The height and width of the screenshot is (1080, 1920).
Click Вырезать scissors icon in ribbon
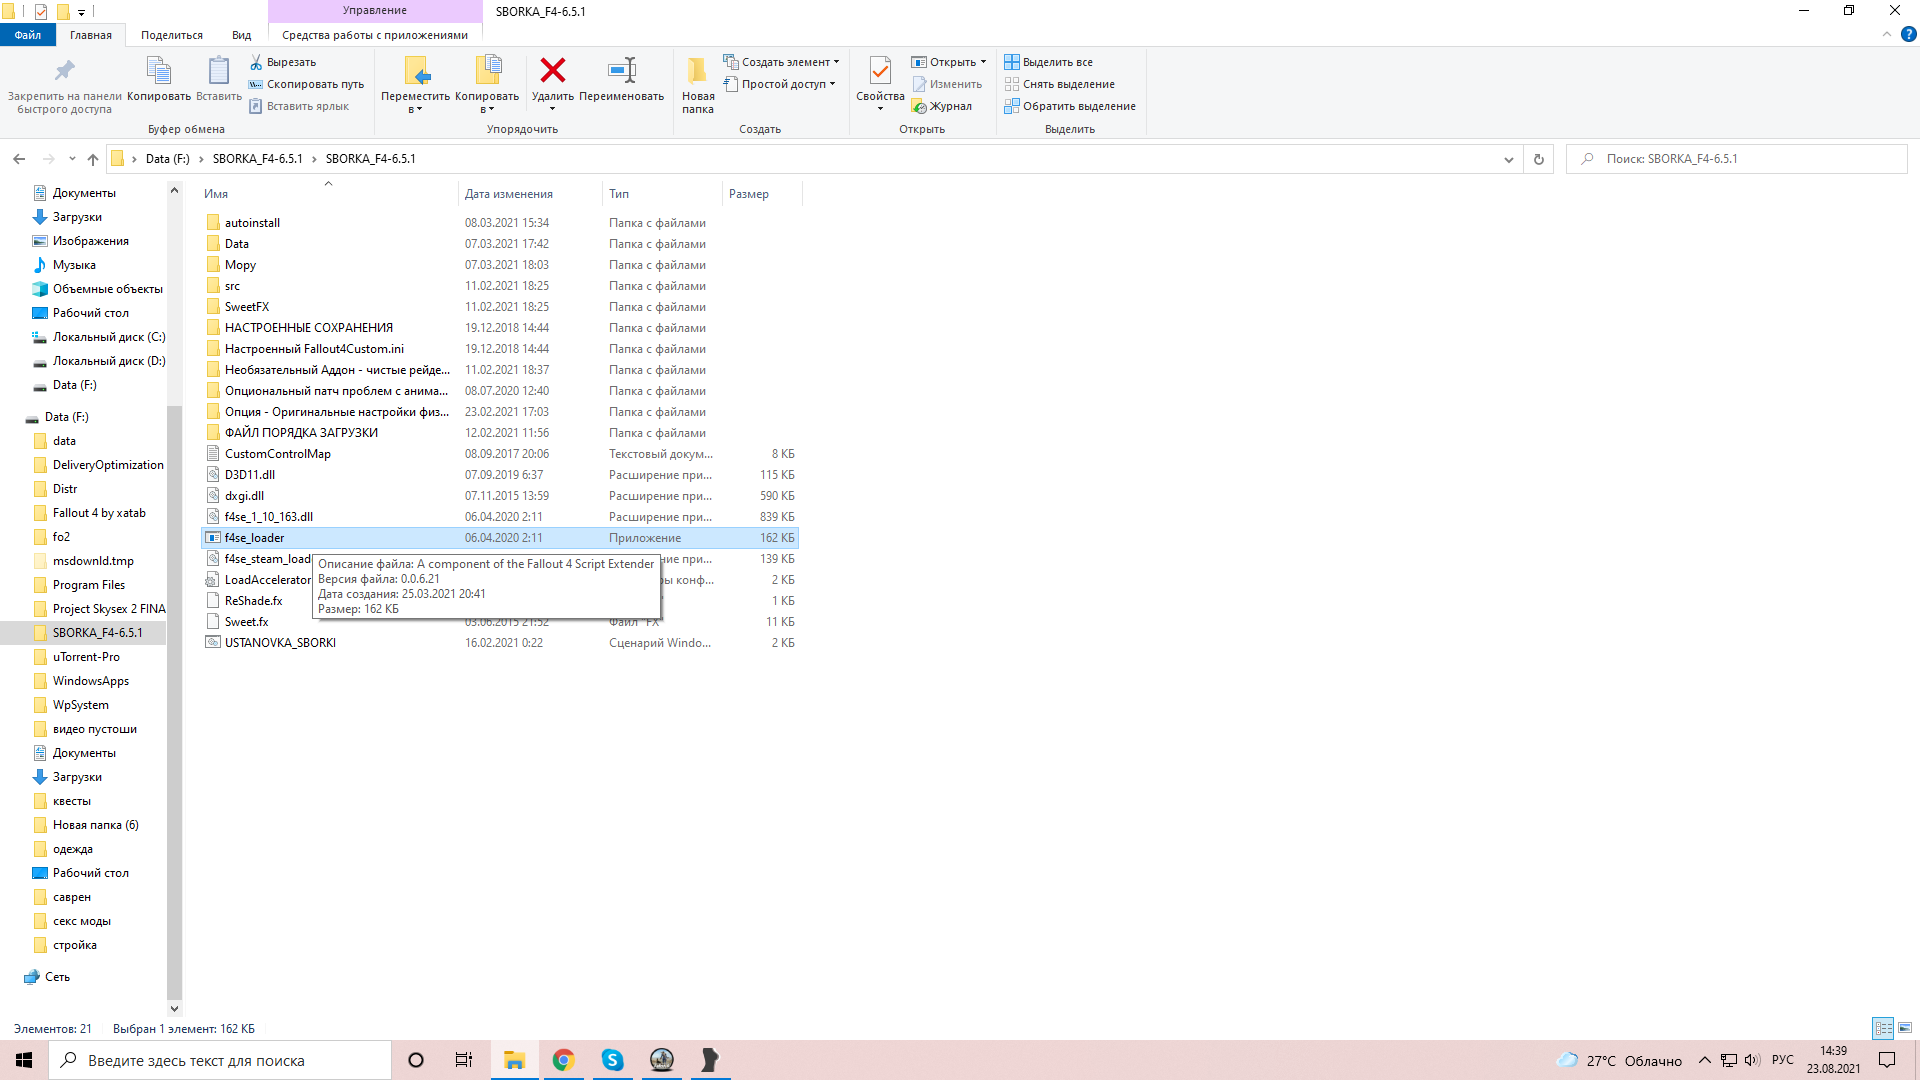click(x=257, y=62)
